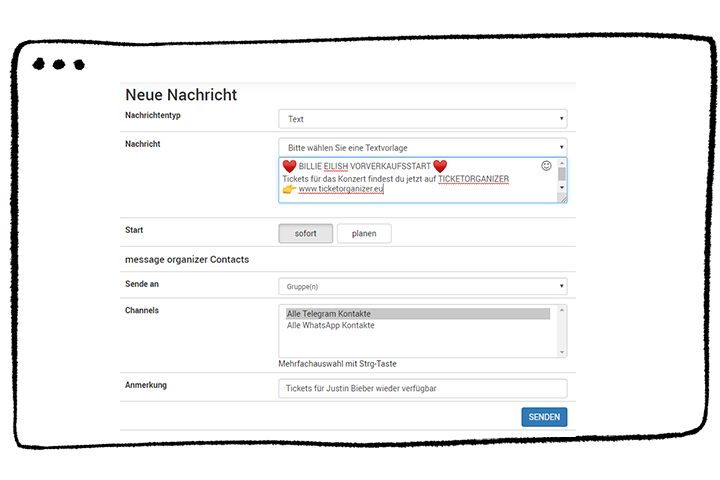Click message textarea scrollbar down arrow
The image size is (720, 480).
pyautogui.click(x=562, y=187)
